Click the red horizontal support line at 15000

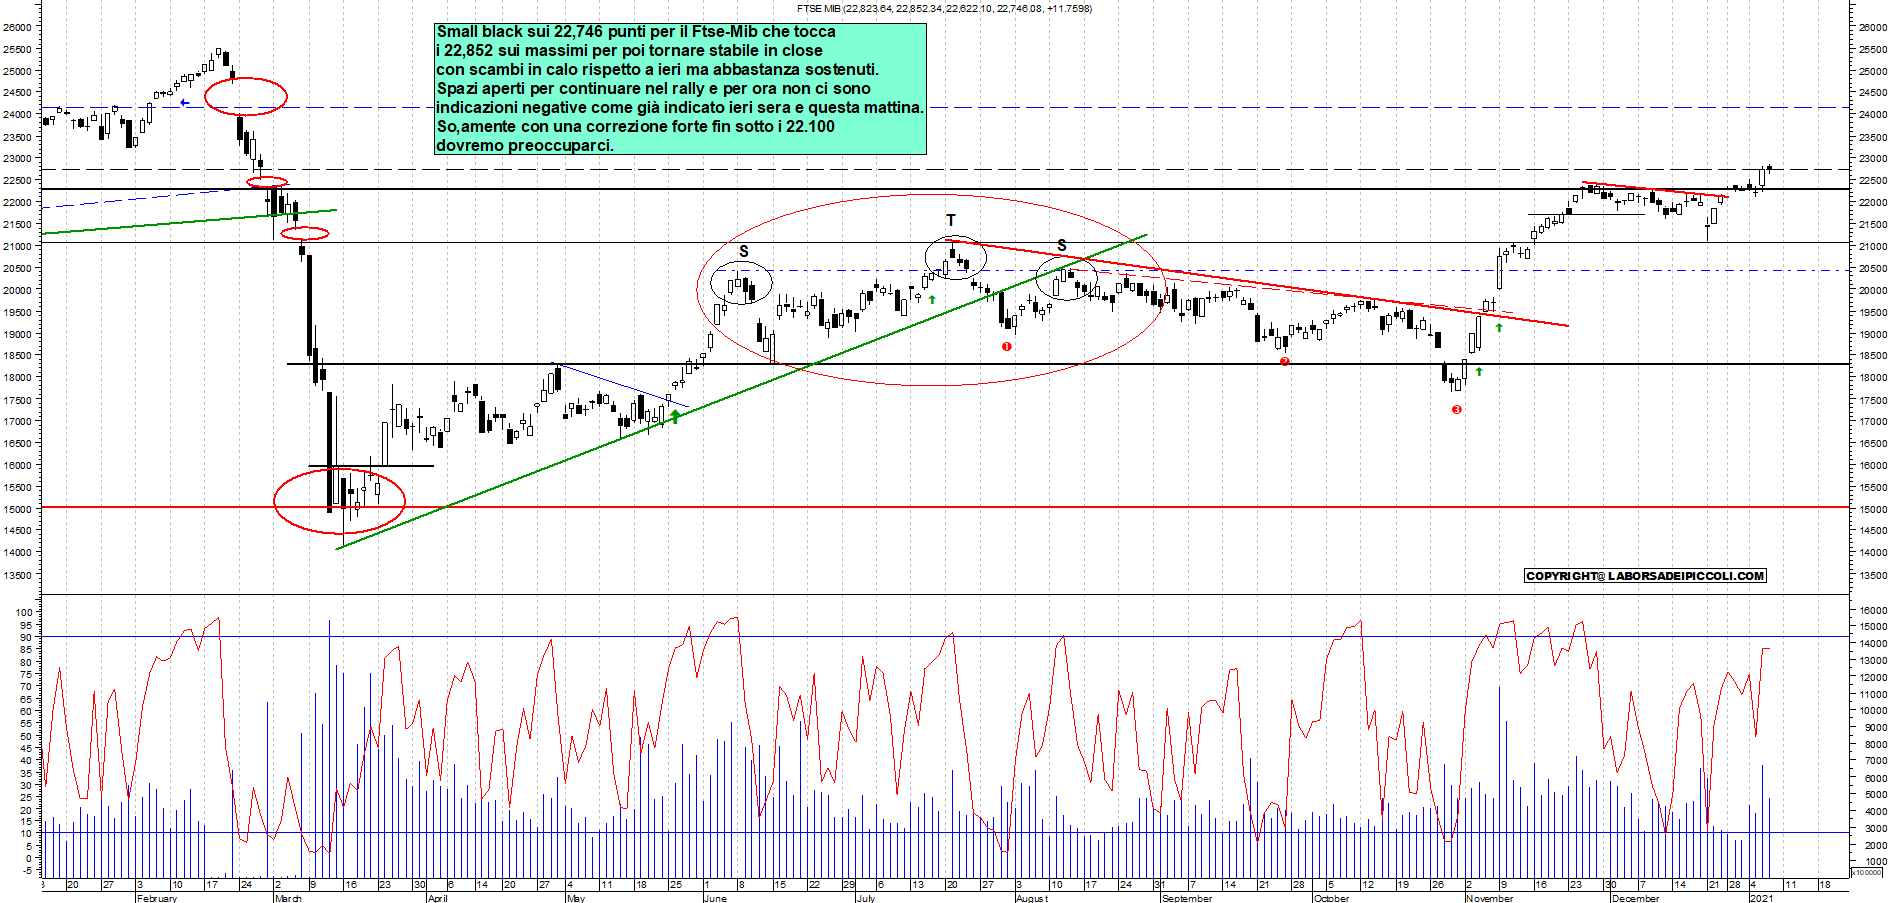[945, 507]
